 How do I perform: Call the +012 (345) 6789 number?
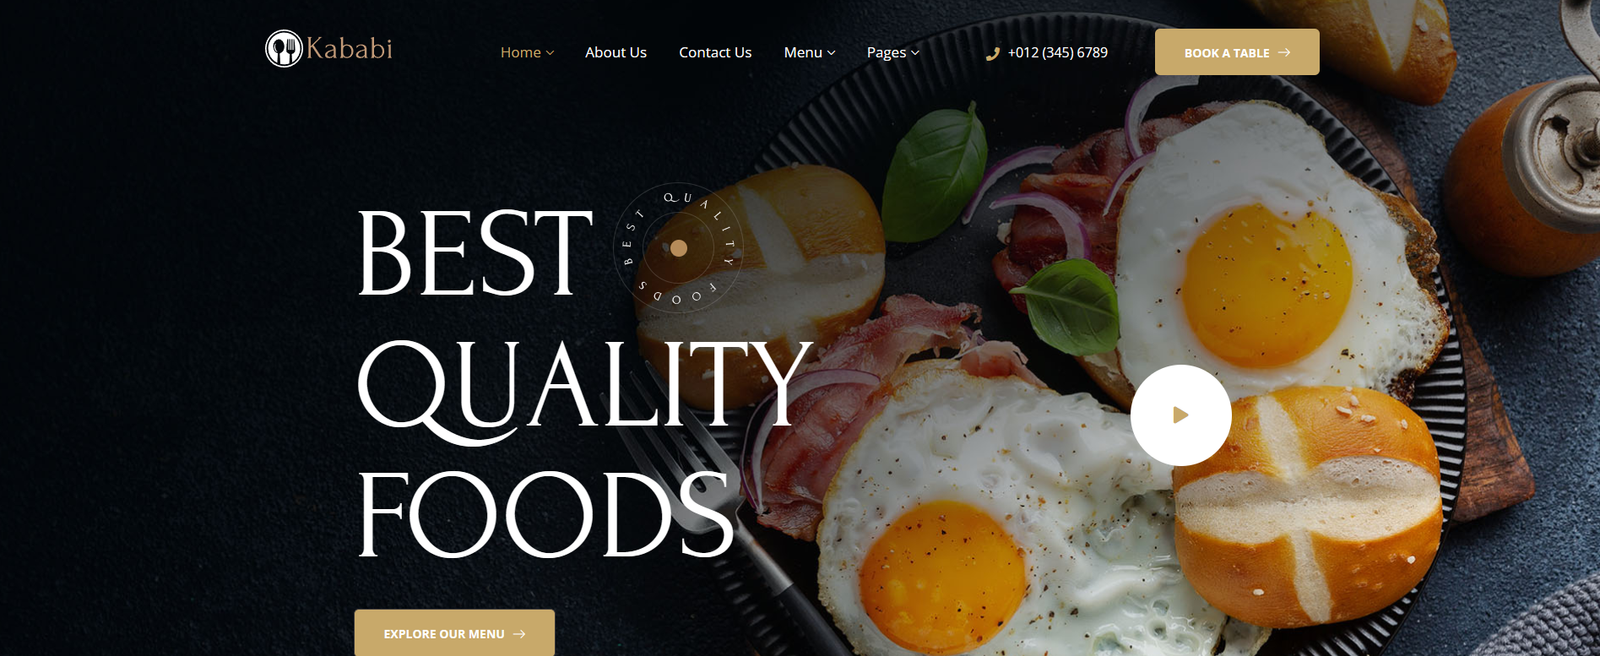tap(1058, 52)
